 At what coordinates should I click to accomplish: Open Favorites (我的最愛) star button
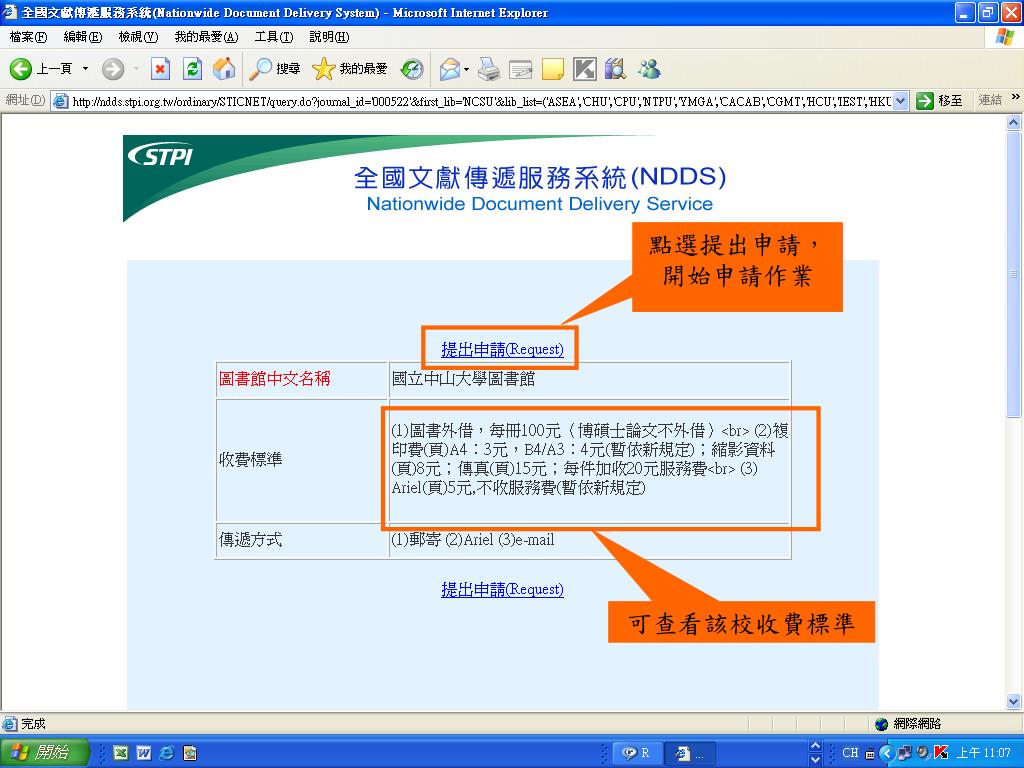click(x=349, y=69)
